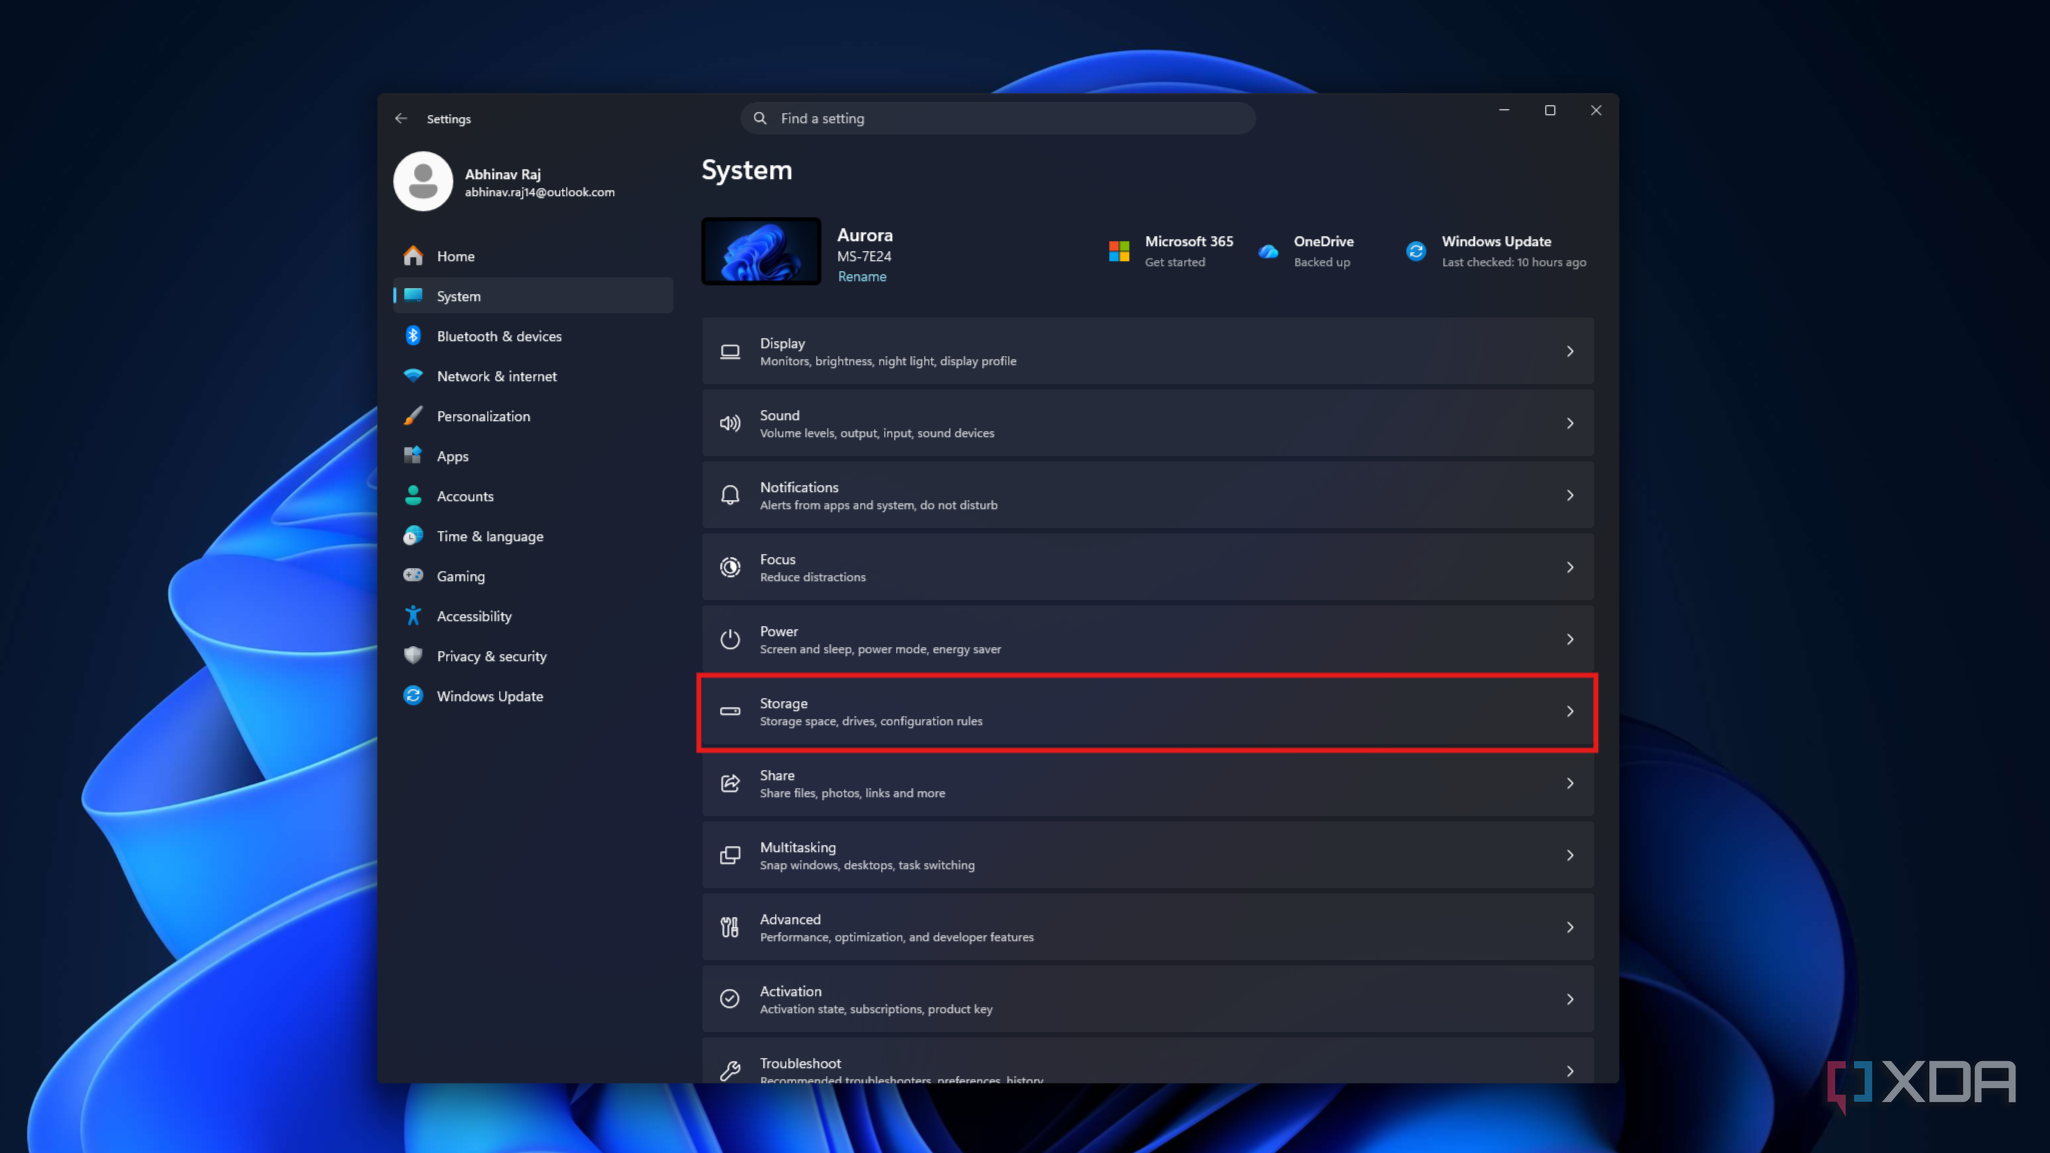Open Privacy & security section
Viewport: 2050px width, 1153px height.
coord(533,656)
